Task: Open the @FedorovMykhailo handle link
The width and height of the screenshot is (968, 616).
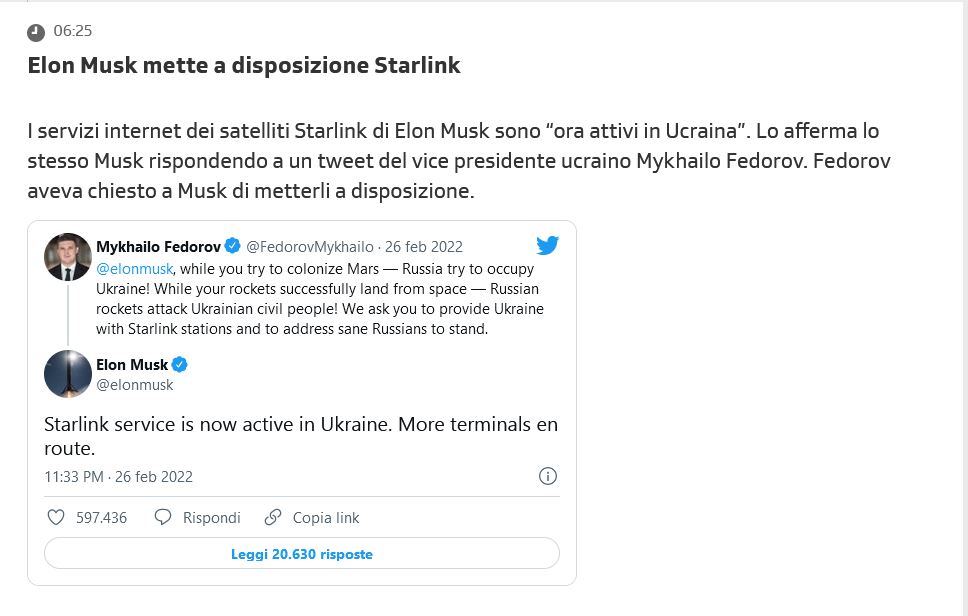Action: tap(310, 247)
